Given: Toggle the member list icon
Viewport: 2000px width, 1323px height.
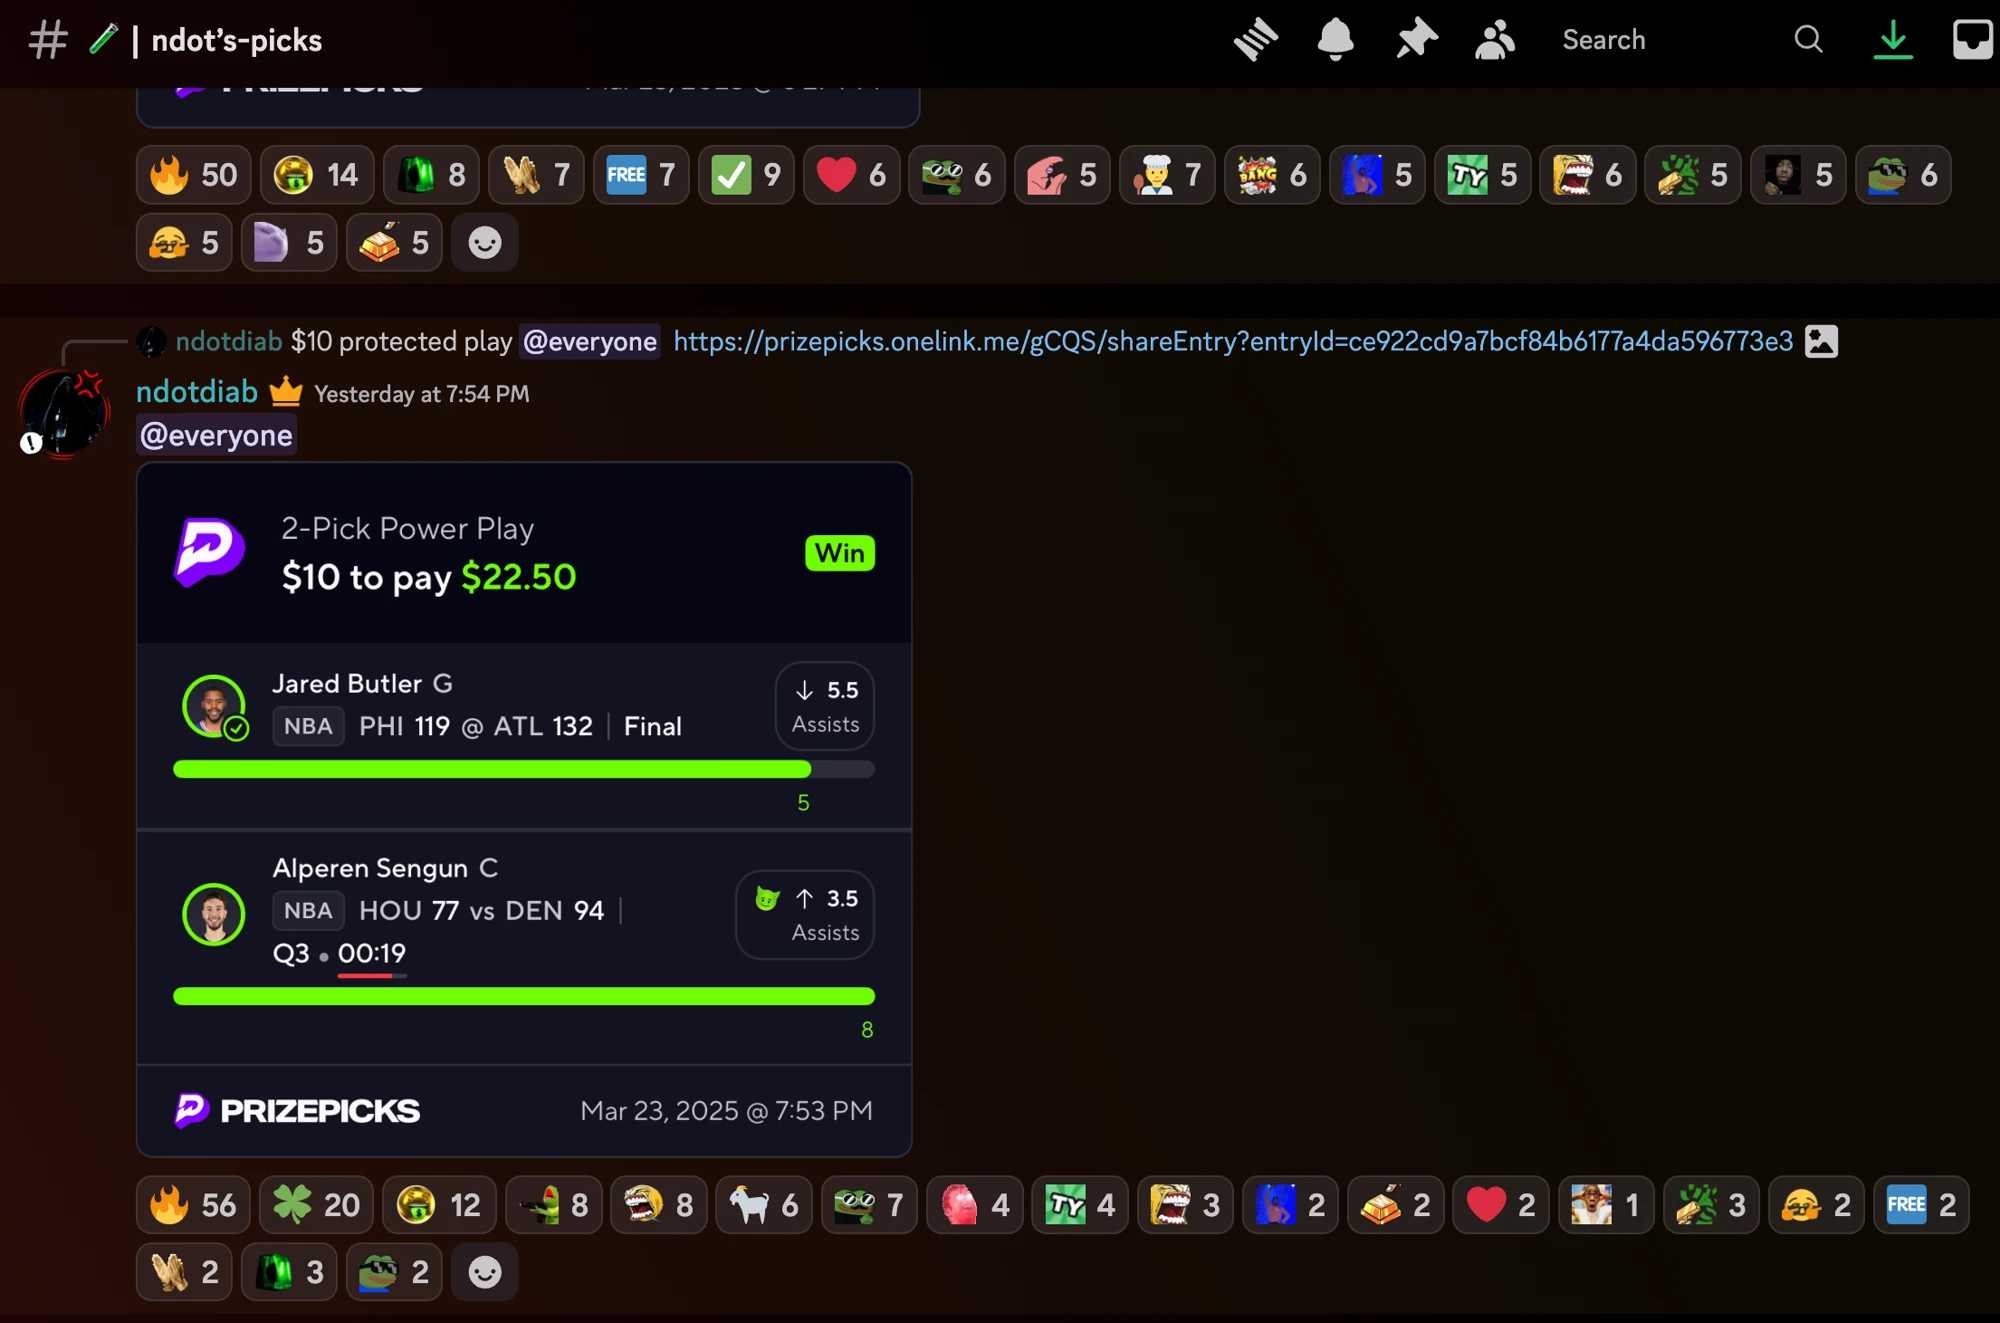Looking at the screenshot, I should [1495, 40].
